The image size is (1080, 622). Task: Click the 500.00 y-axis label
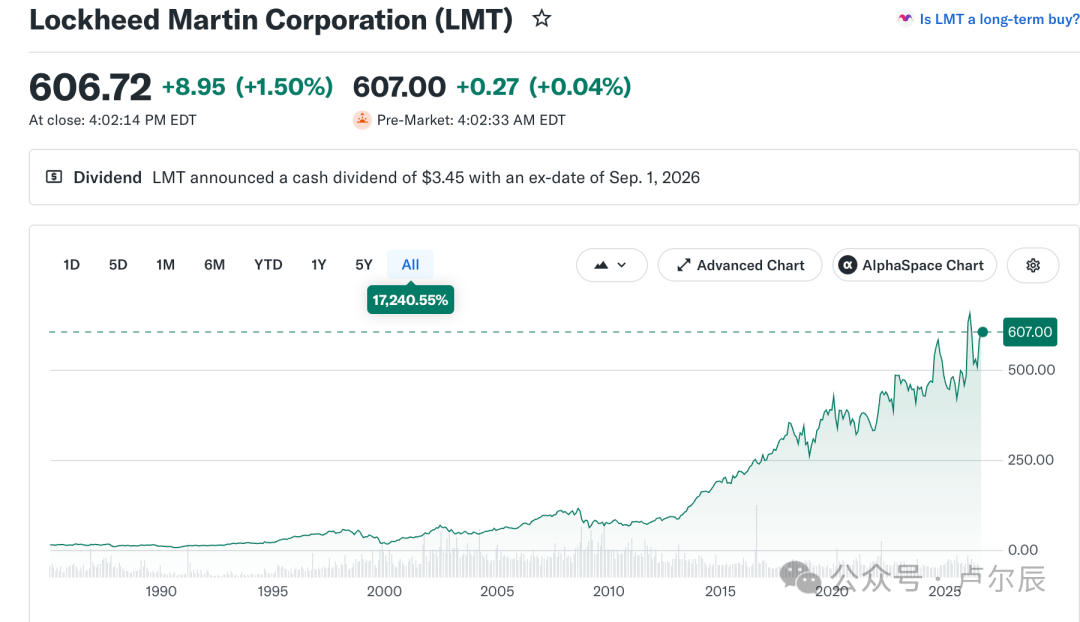pyautogui.click(x=1031, y=370)
